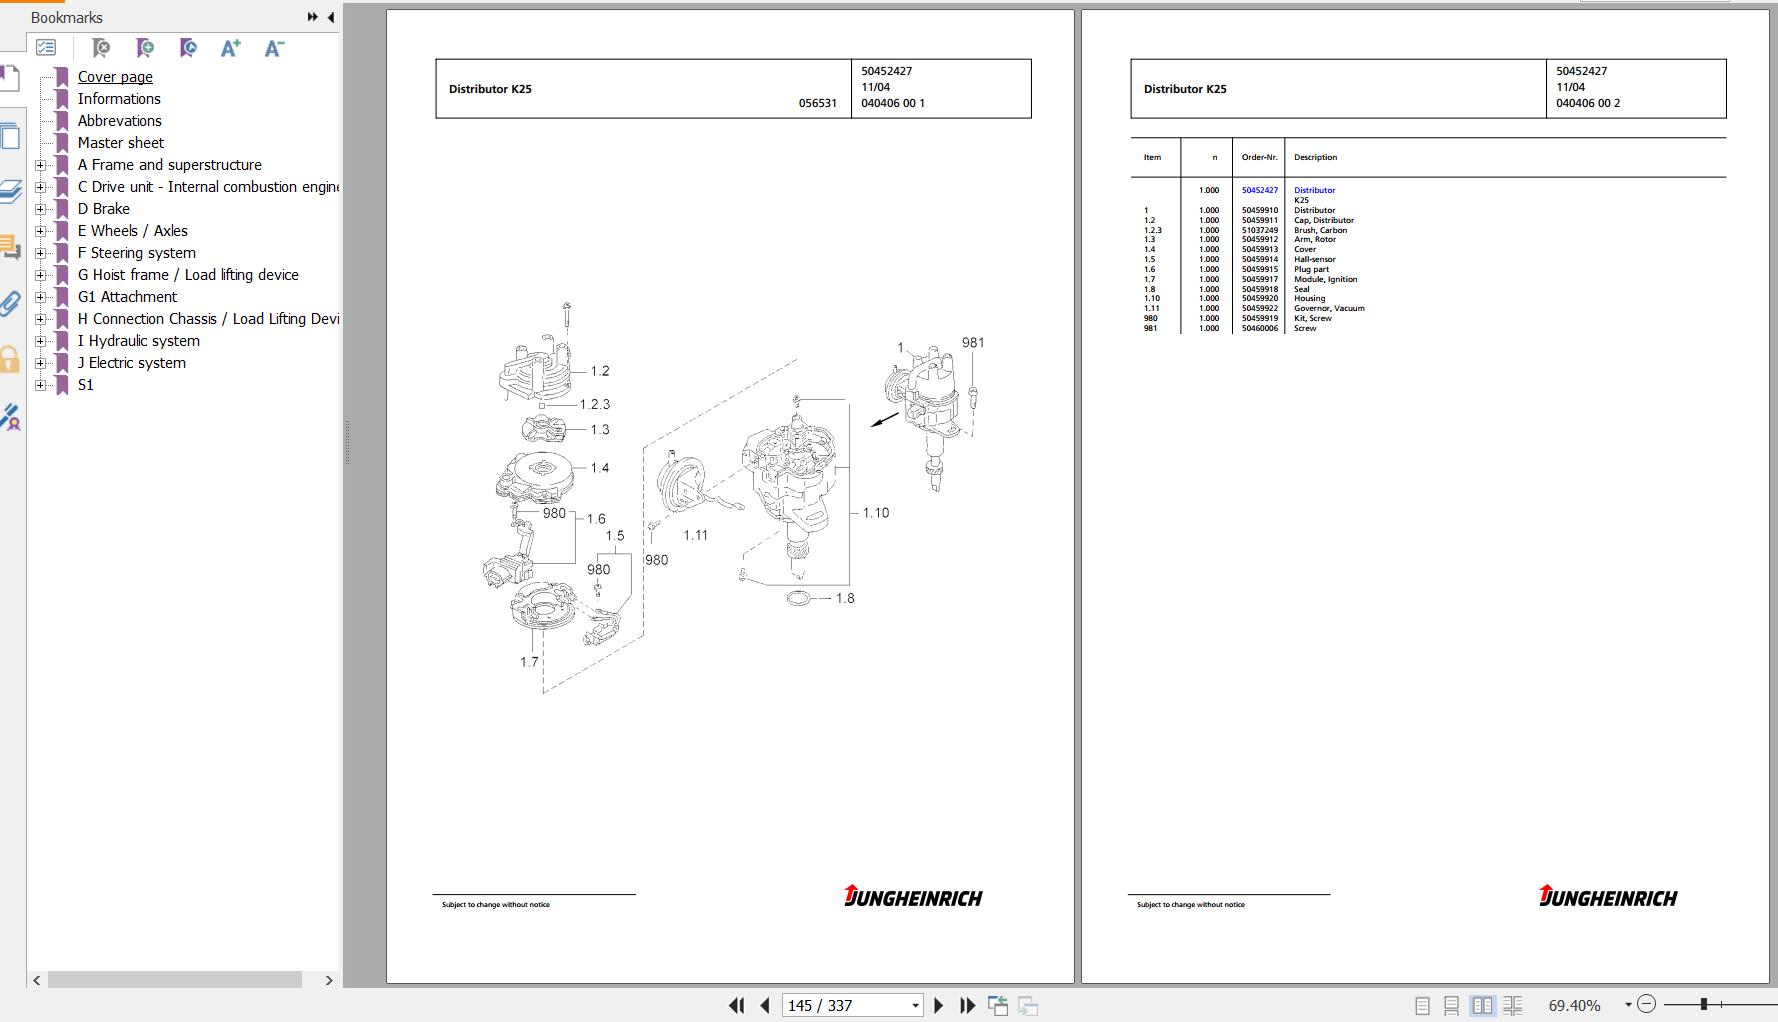Go to the first page

pyautogui.click(x=737, y=1005)
